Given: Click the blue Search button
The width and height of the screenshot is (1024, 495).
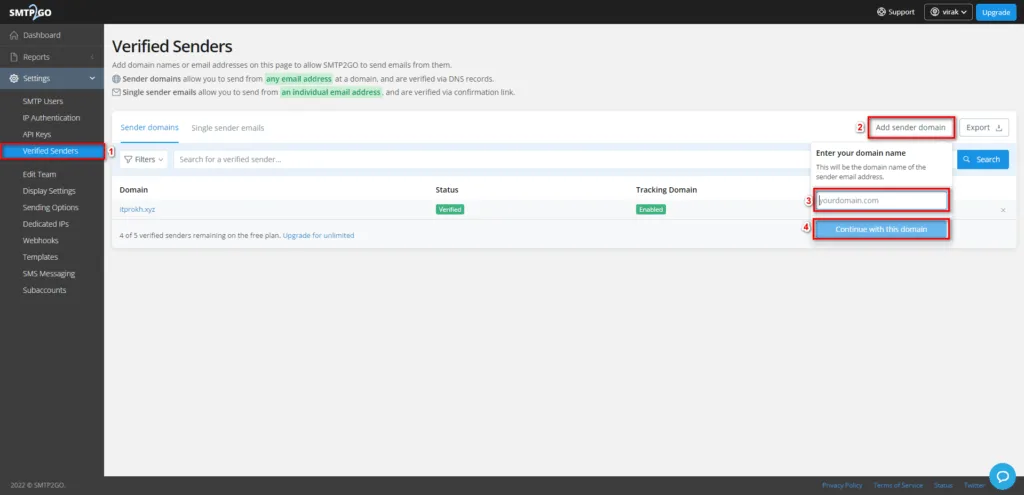Looking at the screenshot, I should coord(982,159).
